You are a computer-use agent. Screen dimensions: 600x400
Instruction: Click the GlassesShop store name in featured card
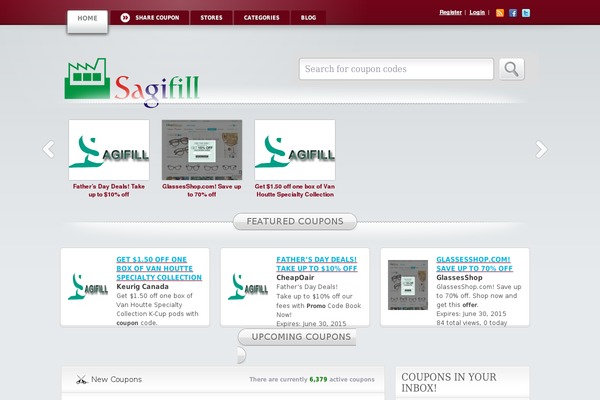point(459,278)
